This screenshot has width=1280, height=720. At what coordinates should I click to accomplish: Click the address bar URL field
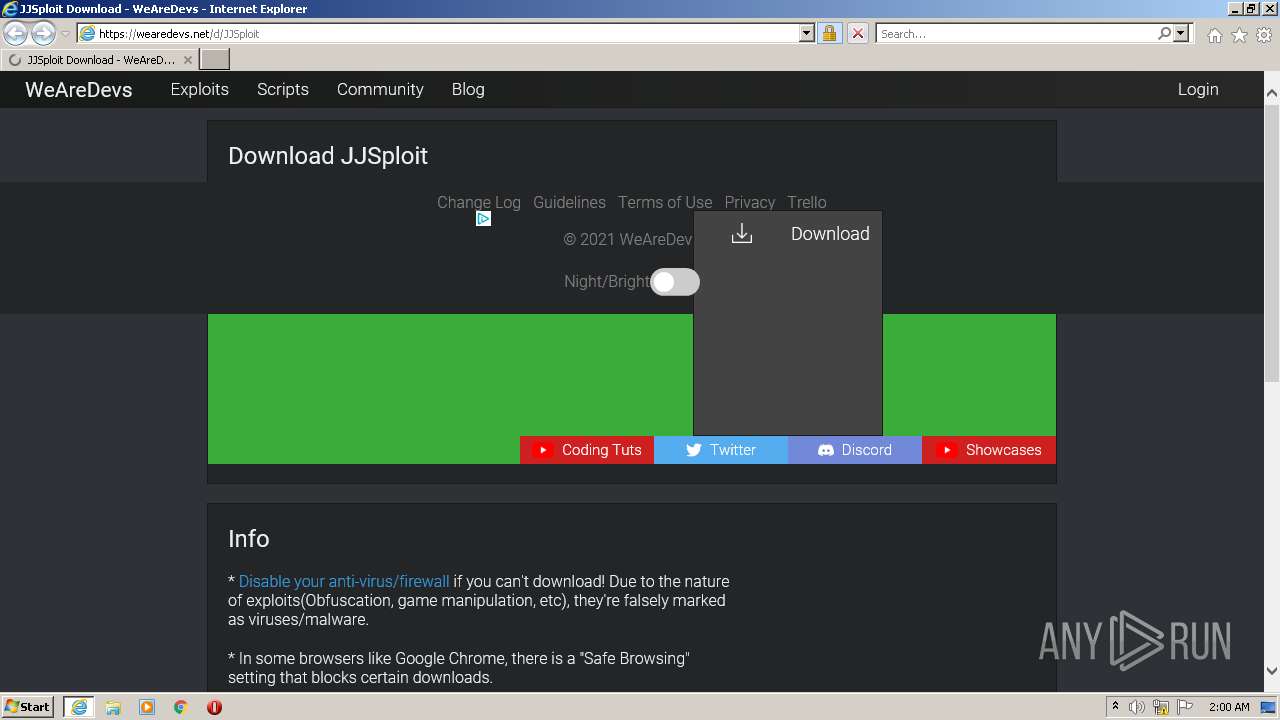tap(447, 33)
